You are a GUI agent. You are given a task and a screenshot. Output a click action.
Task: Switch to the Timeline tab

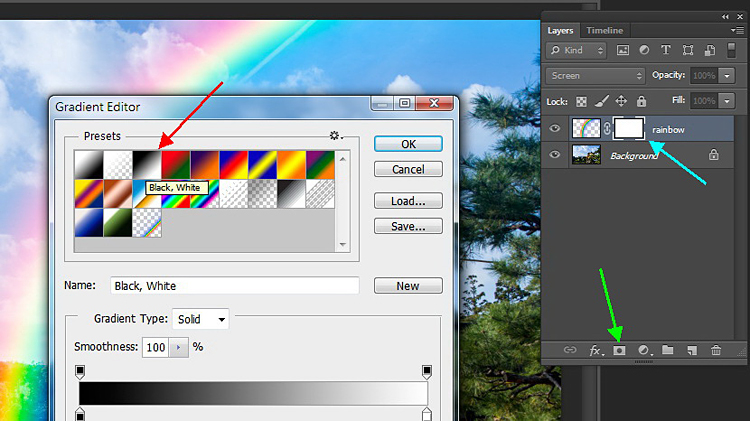[x=605, y=30]
